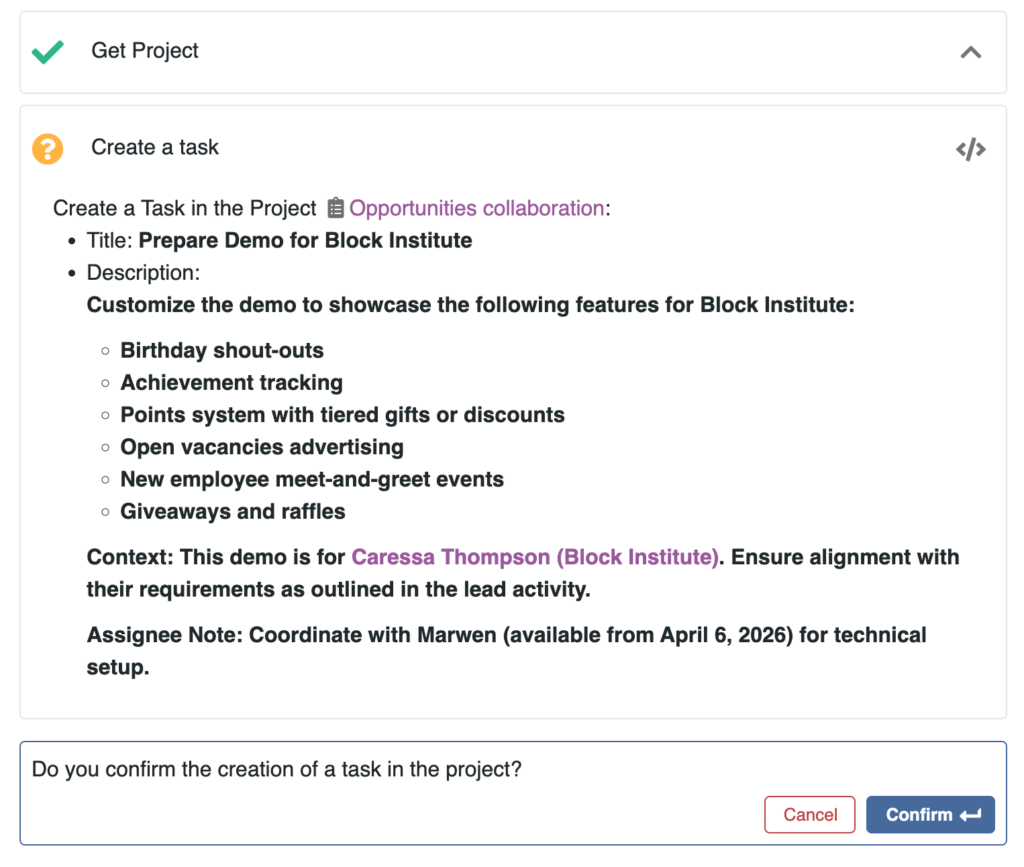This screenshot has width=1024, height=867.
Task: Show the code view for Create a task
Action: (x=970, y=150)
